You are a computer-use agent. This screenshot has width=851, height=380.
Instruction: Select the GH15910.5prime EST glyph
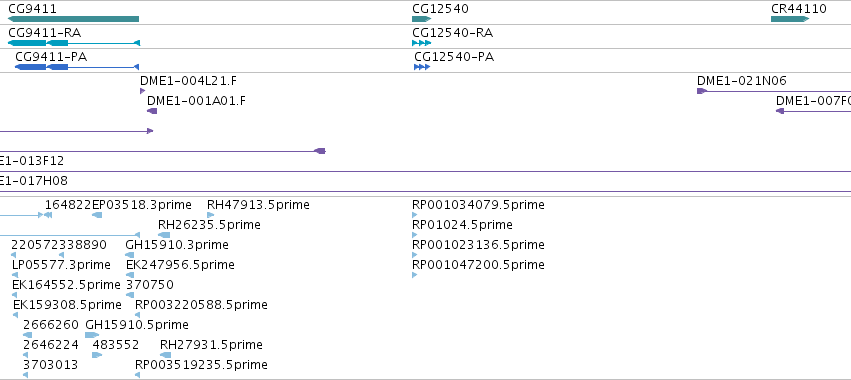[x=92, y=335]
